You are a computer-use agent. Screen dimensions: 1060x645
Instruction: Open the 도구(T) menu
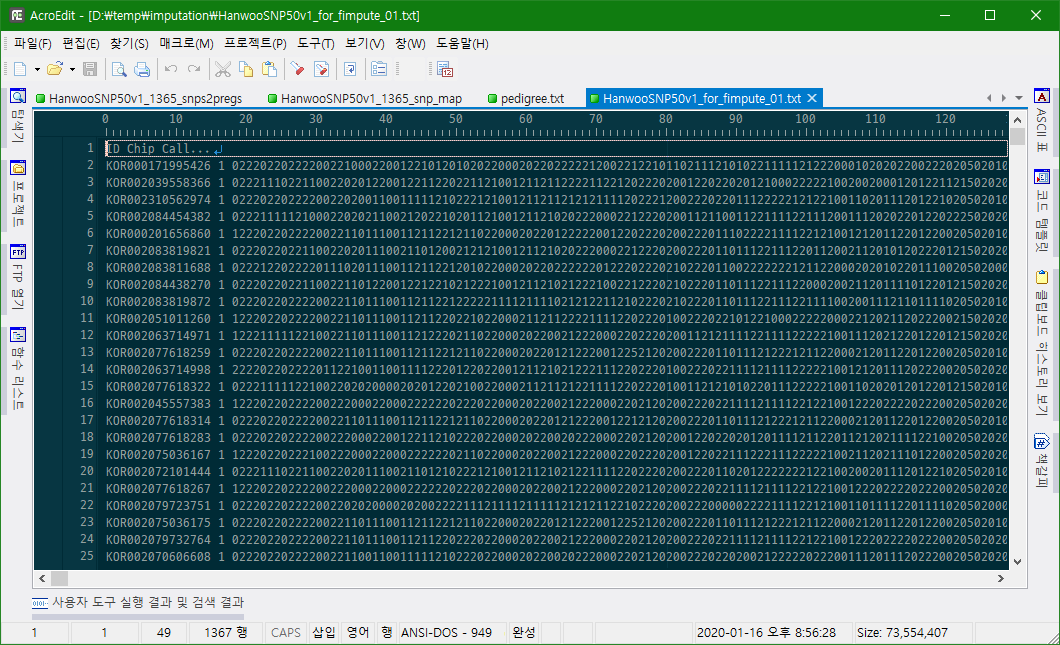pos(316,44)
